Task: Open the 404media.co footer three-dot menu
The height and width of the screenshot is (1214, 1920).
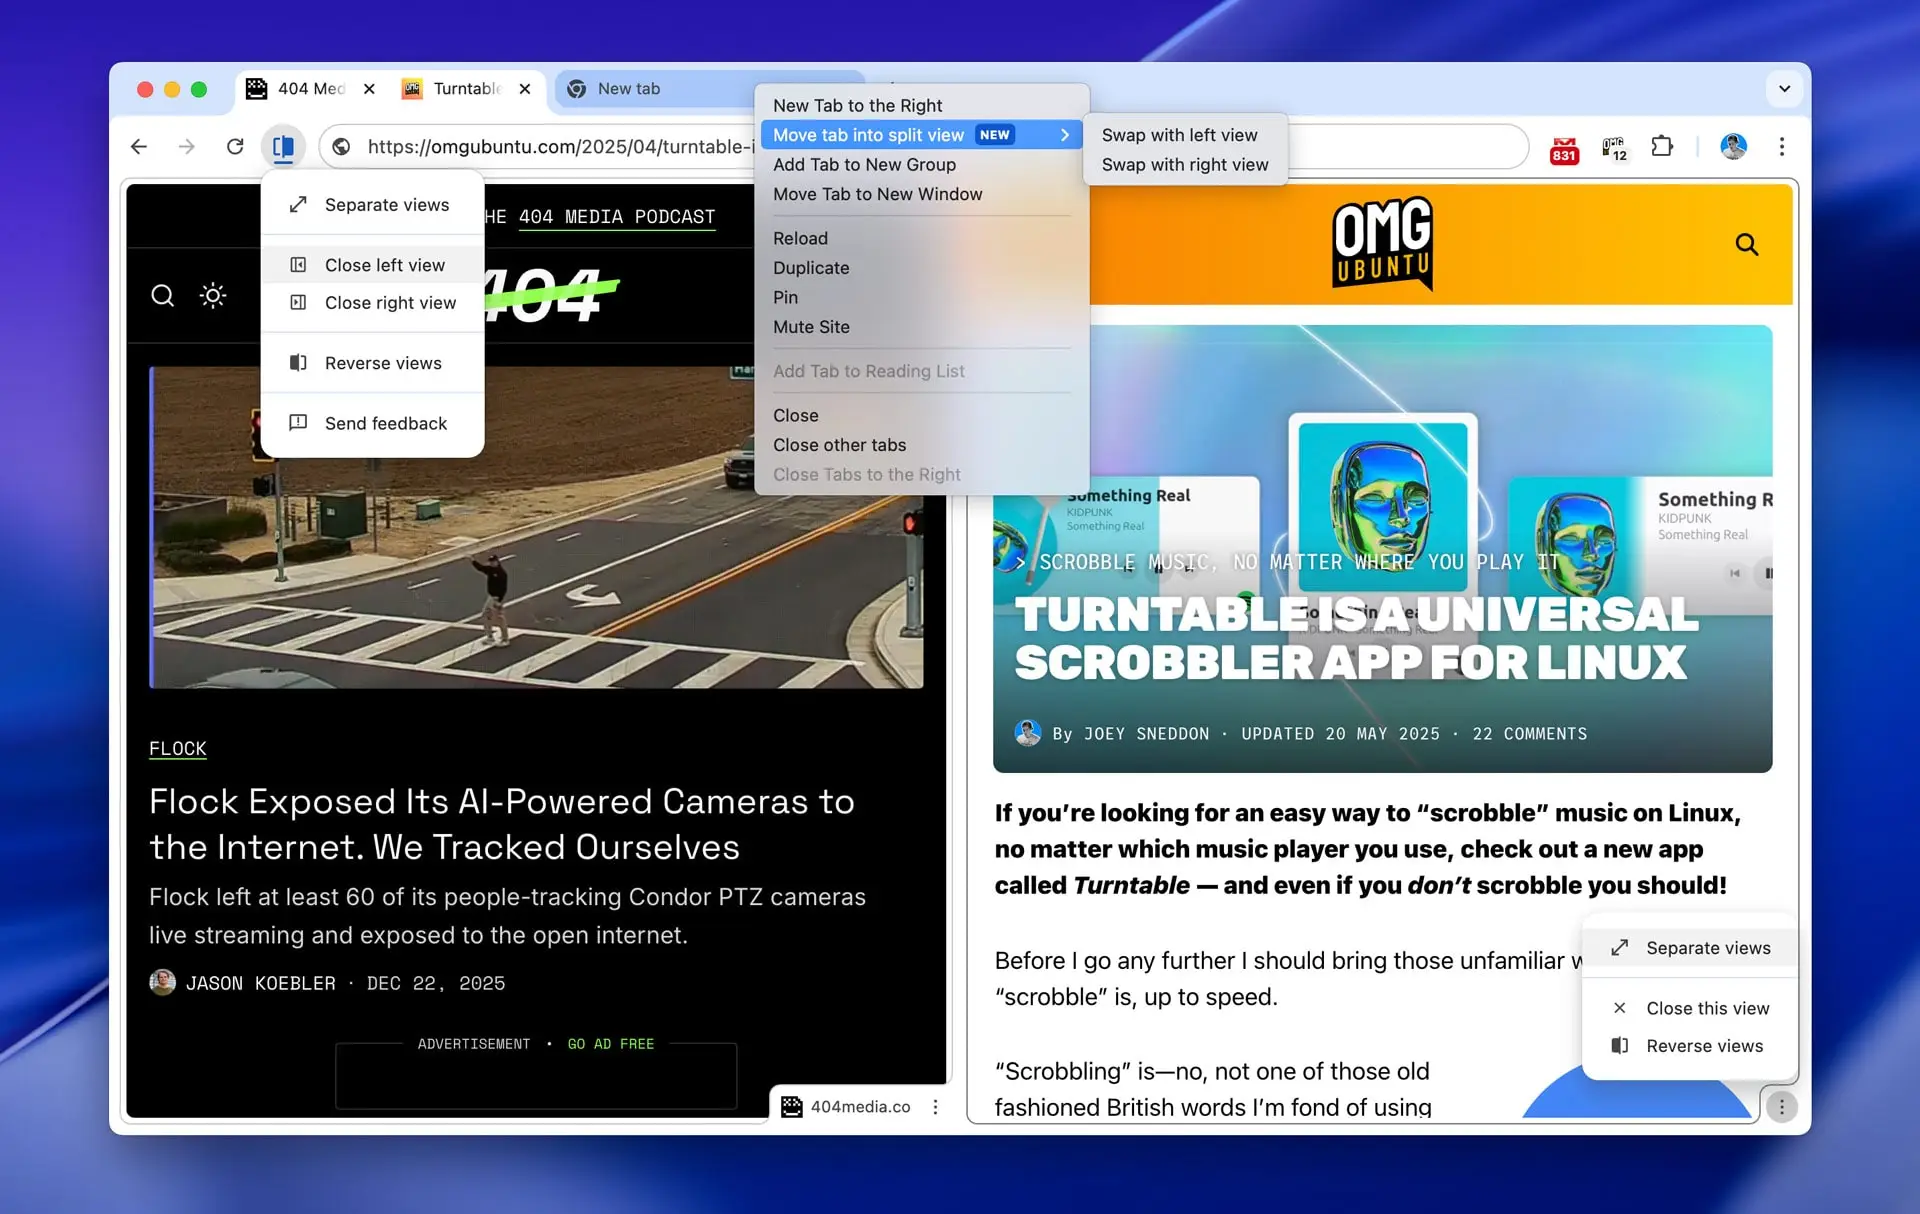Action: coord(936,1106)
